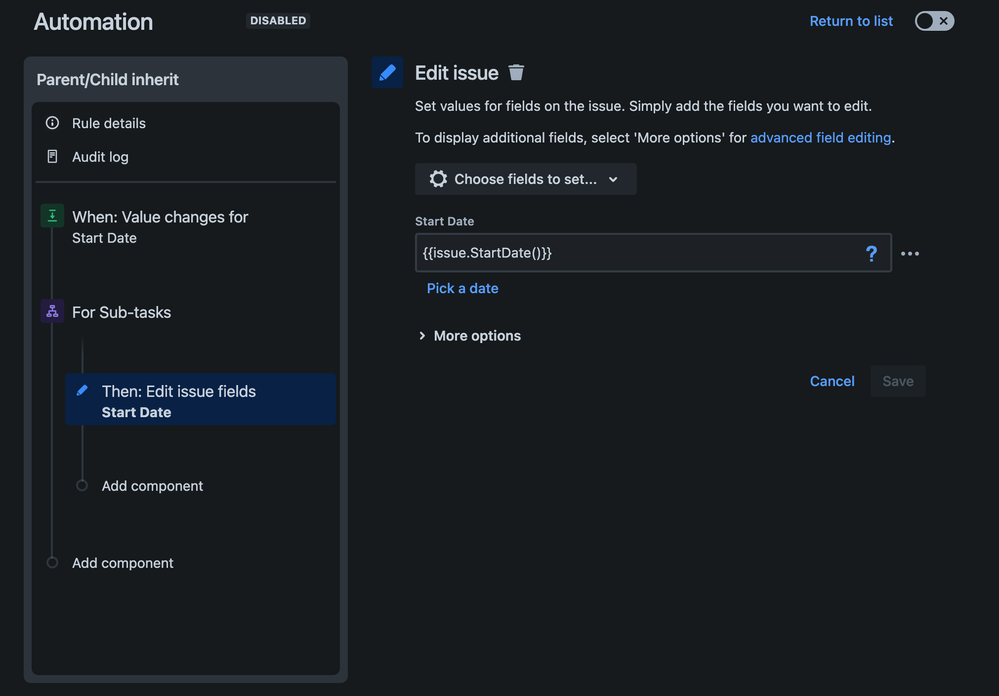
Task: Click the Rule details info icon
Action: click(52, 123)
